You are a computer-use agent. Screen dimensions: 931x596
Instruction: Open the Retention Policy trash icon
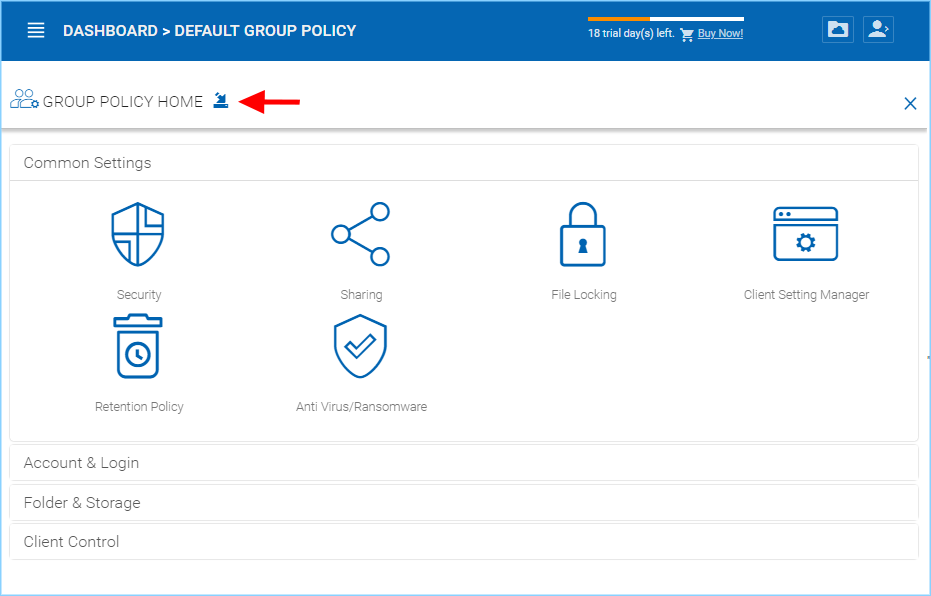138,346
